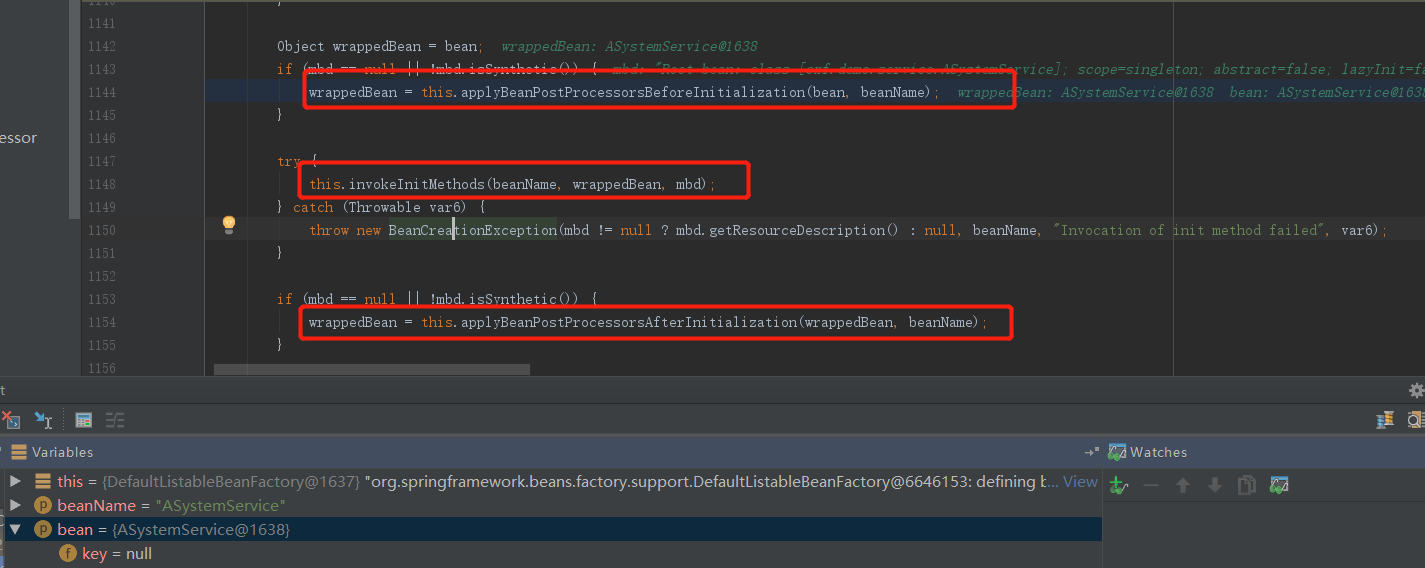
Task: Click line number 1150 in the gutter
Action: coord(102,230)
